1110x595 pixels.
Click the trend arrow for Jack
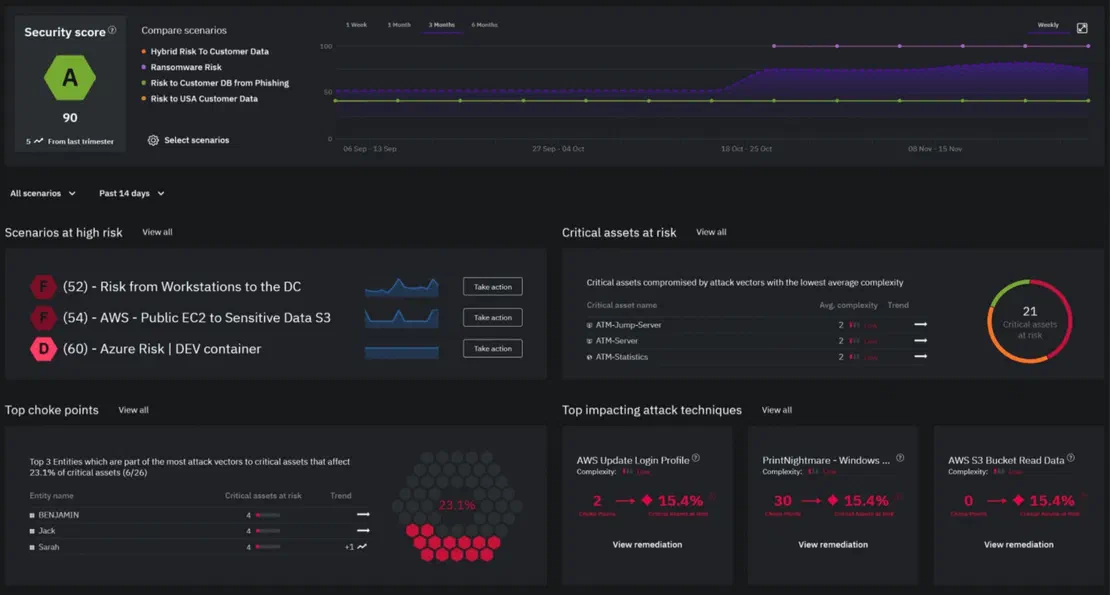(363, 531)
